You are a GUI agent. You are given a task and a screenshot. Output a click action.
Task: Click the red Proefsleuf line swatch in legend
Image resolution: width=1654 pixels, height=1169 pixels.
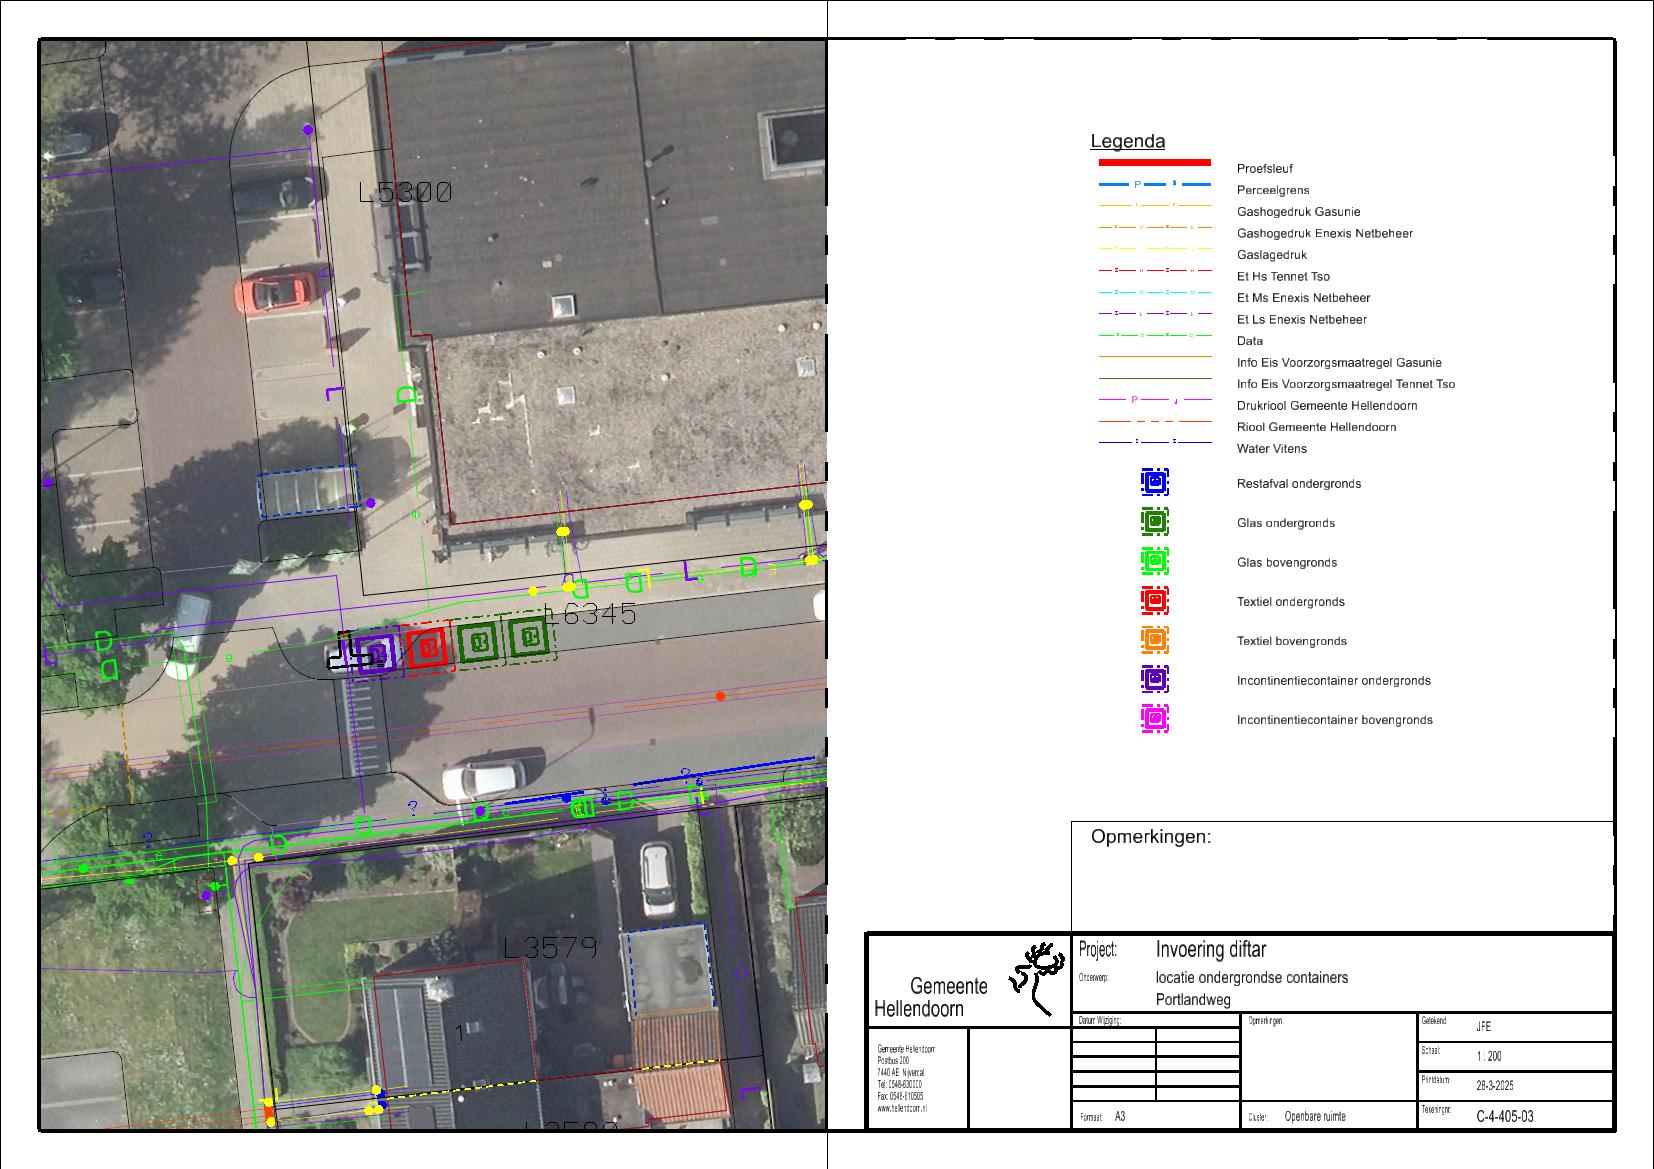[x=1154, y=162]
